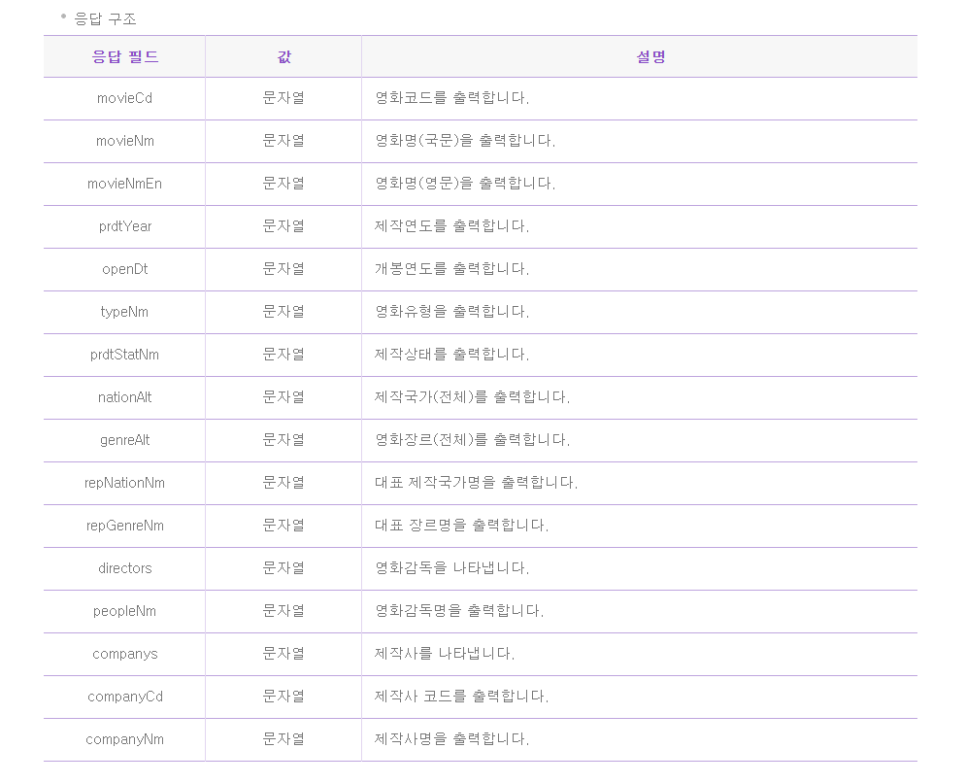Click the movieNmEn field name
This screenshot has width=966, height=783.
pos(124,184)
